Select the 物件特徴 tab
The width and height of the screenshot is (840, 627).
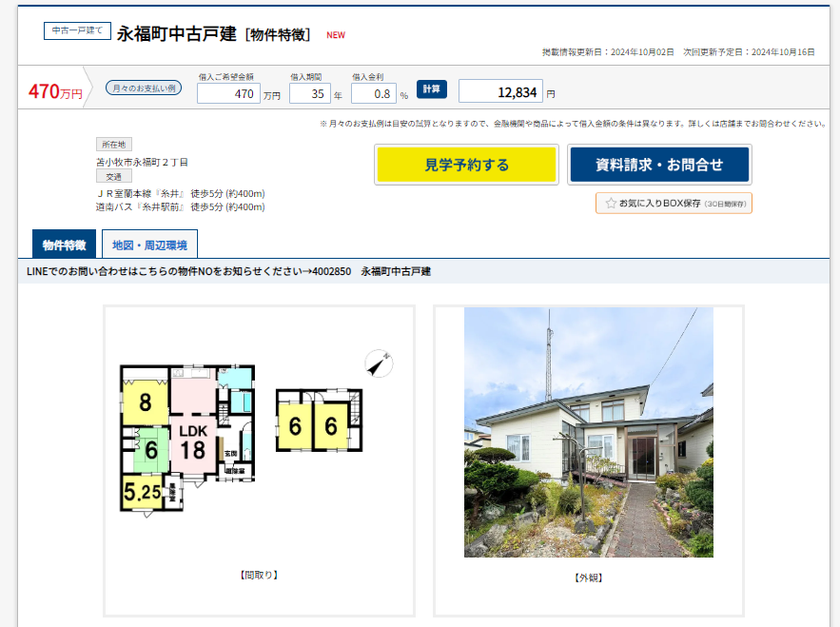coord(64,244)
